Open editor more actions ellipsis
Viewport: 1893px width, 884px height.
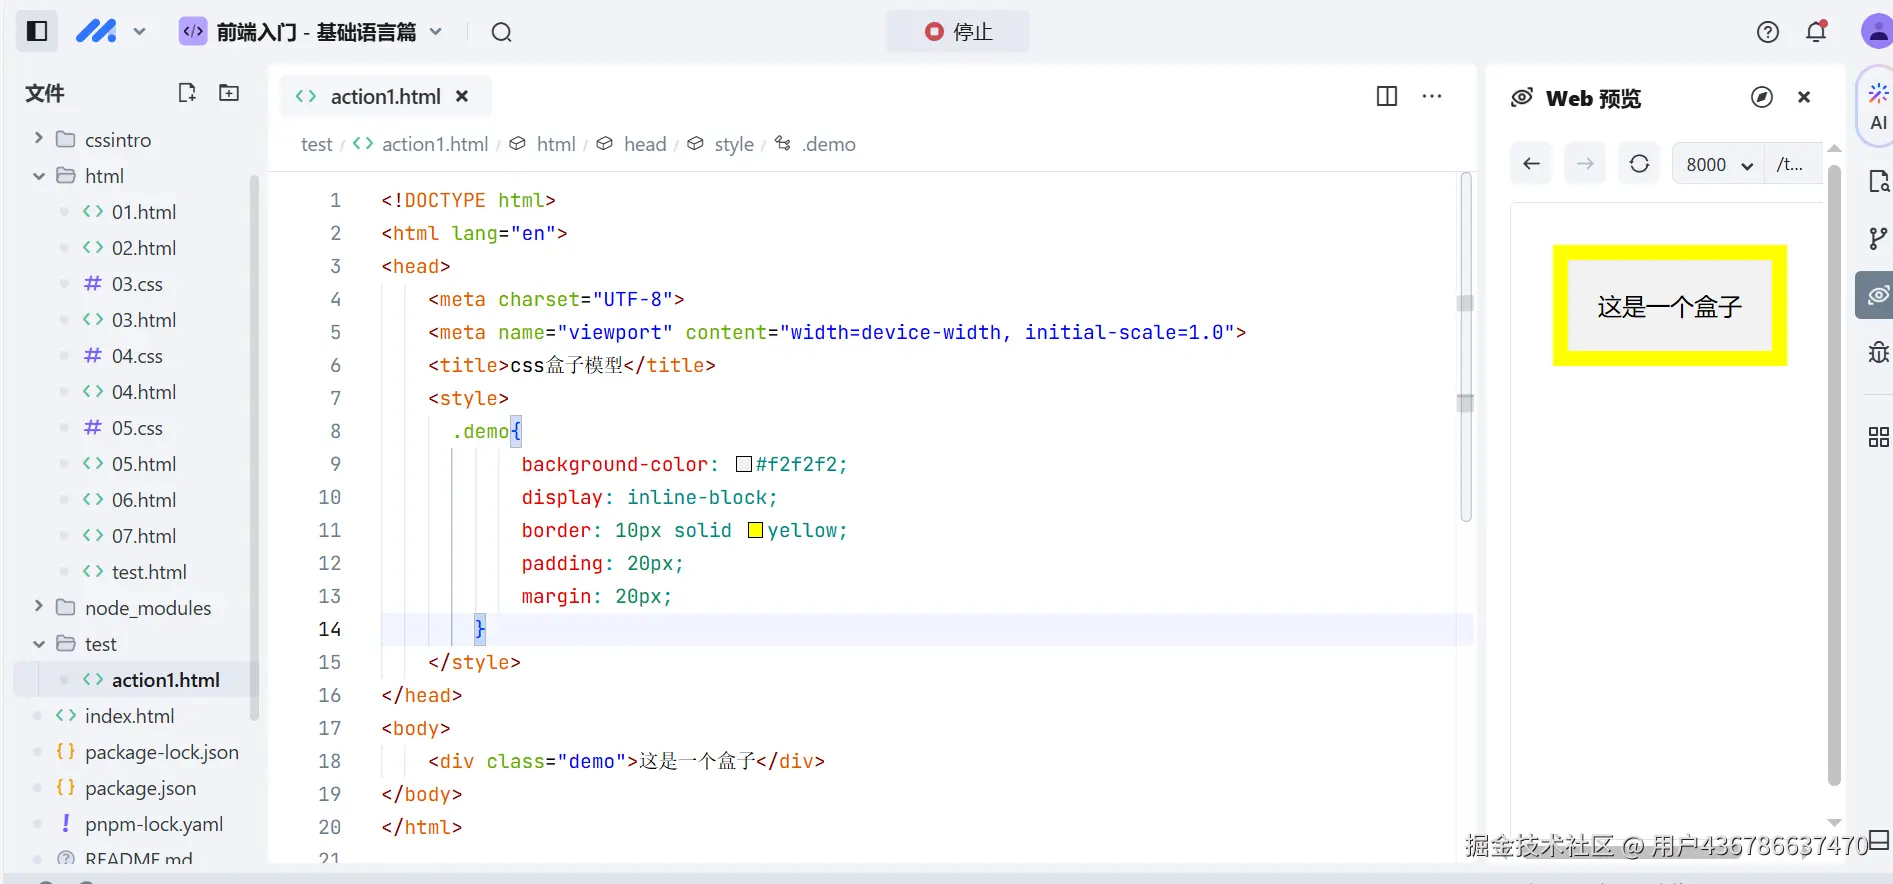tap(1432, 96)
